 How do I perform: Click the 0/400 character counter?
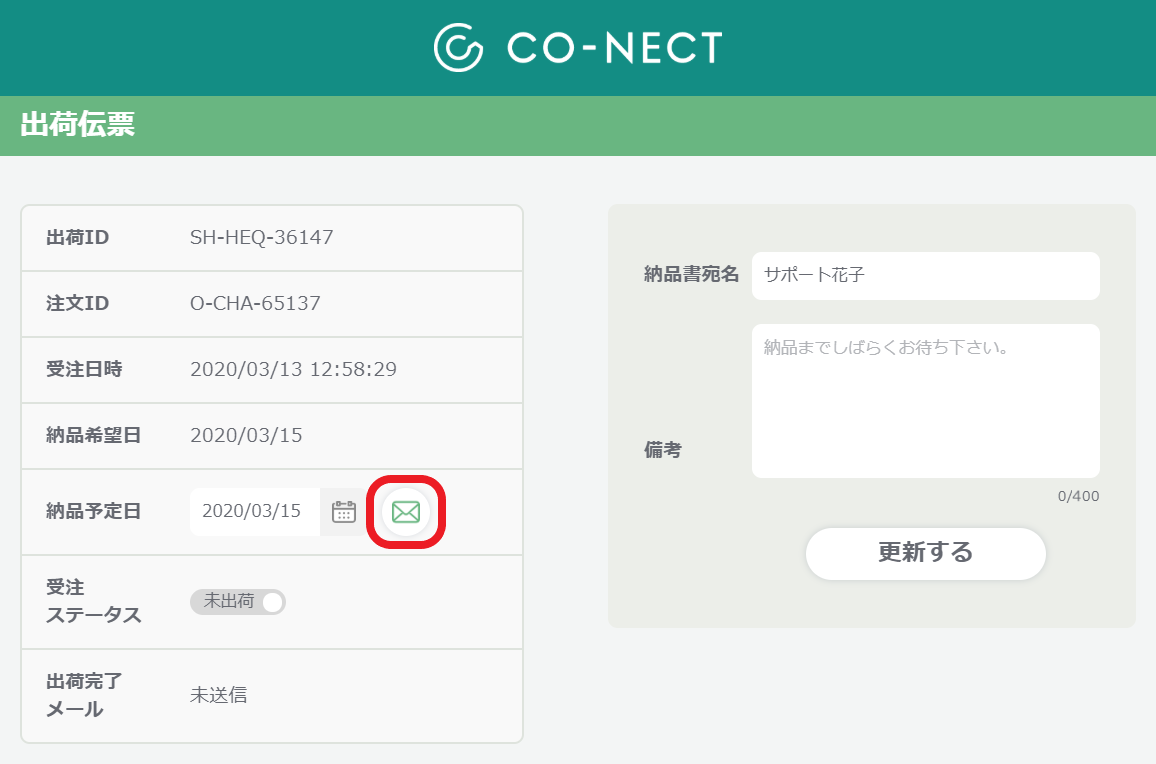(x=1078, y=496)
